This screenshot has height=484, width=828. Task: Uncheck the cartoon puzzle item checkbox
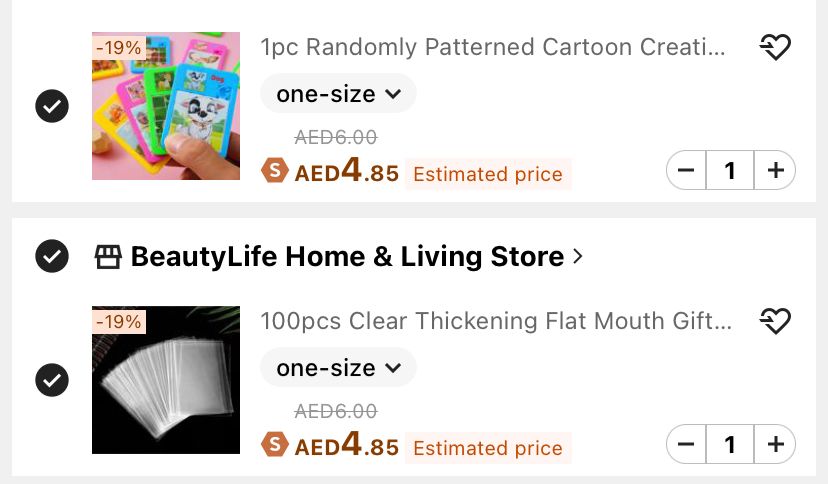point(52,106)
